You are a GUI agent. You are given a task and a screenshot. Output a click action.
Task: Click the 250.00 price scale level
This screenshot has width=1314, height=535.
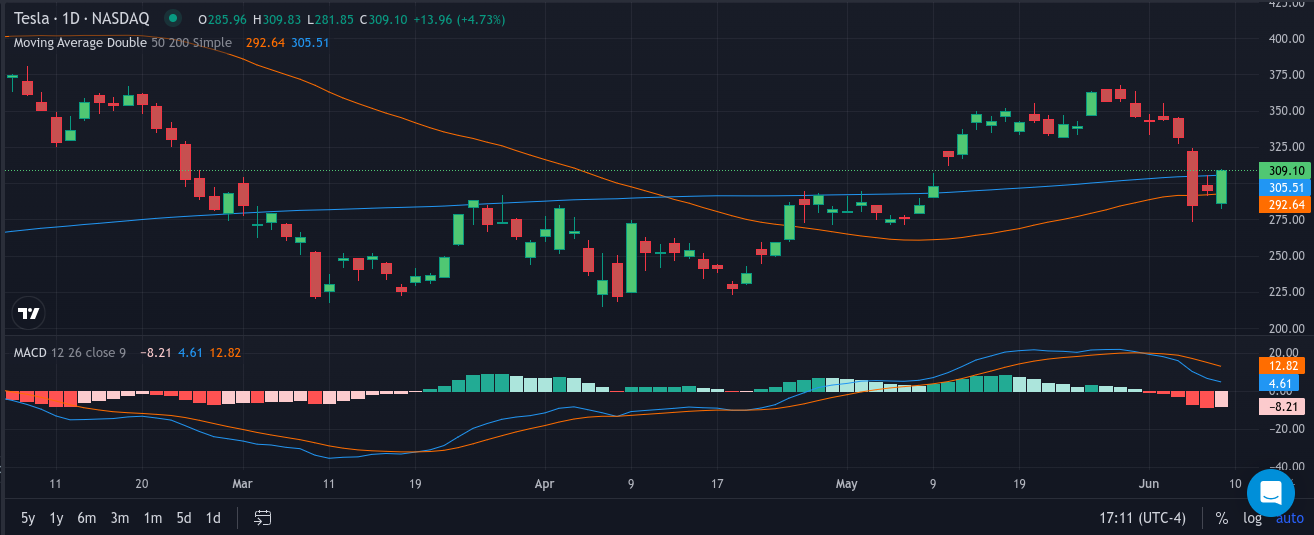pyautogui.click(x=1286, y=256)
